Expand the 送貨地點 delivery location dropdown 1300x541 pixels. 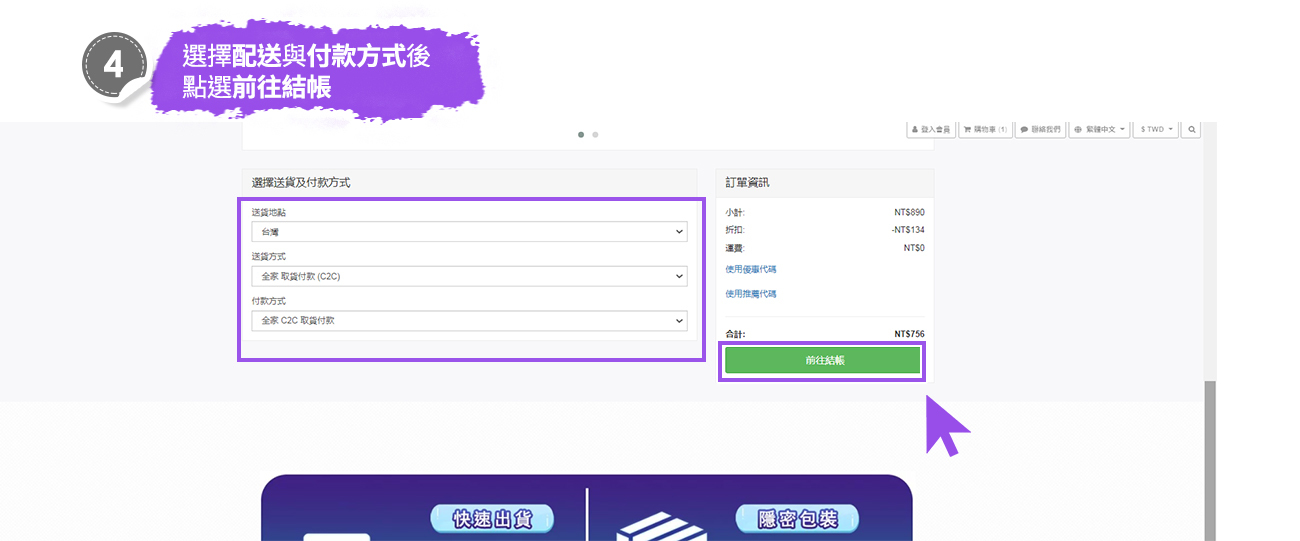click(x=469, y=232)
